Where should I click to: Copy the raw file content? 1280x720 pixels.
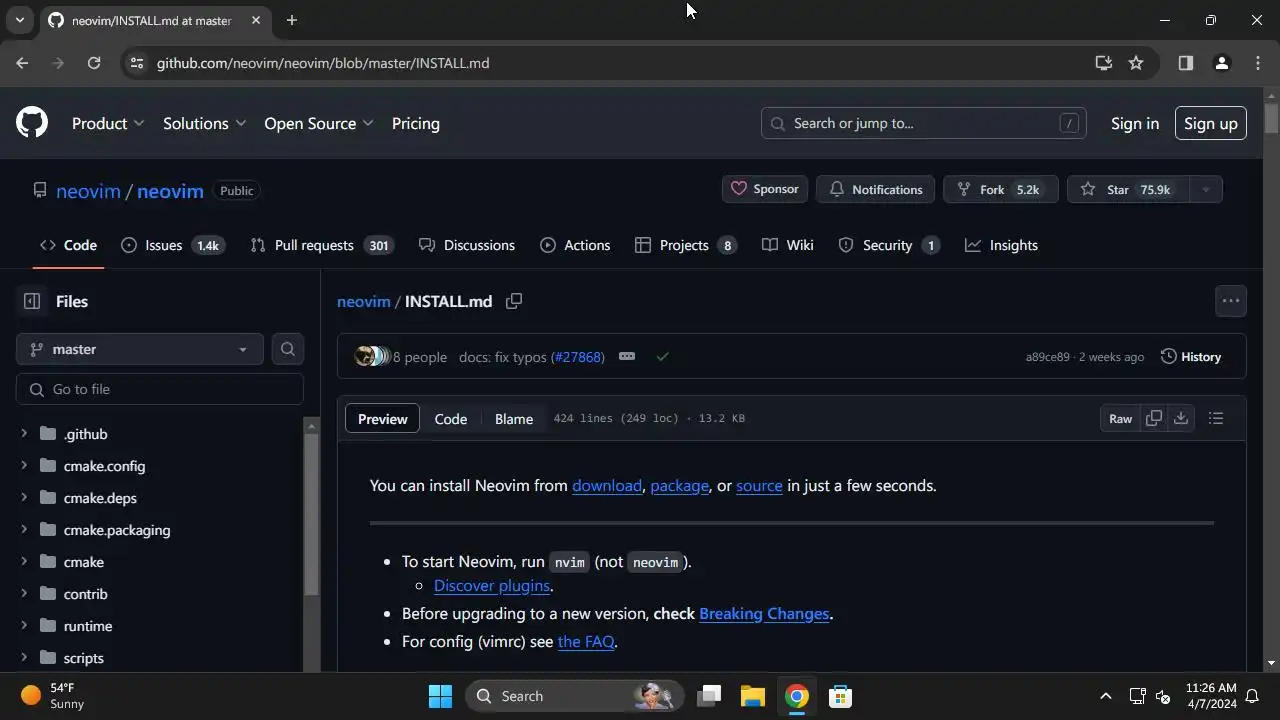click(x=1154, y=418)
